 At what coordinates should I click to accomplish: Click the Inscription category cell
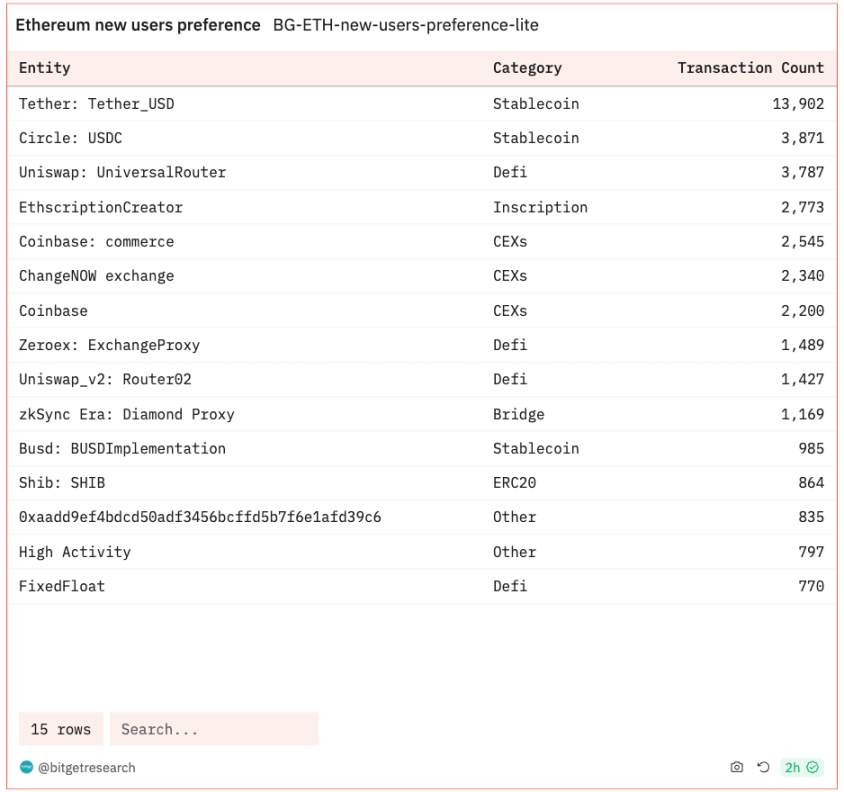(540, 207)
